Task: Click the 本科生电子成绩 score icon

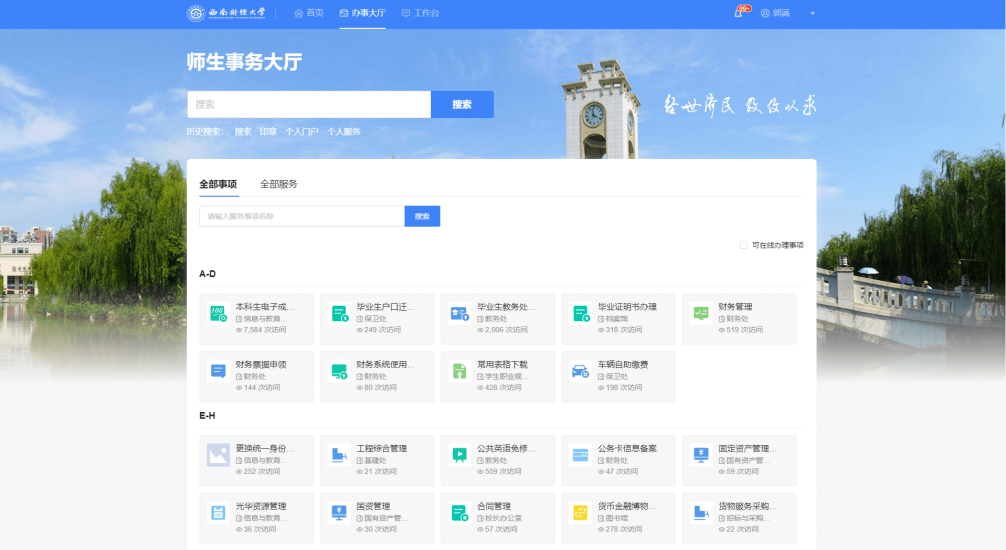Action: [218, 313]
